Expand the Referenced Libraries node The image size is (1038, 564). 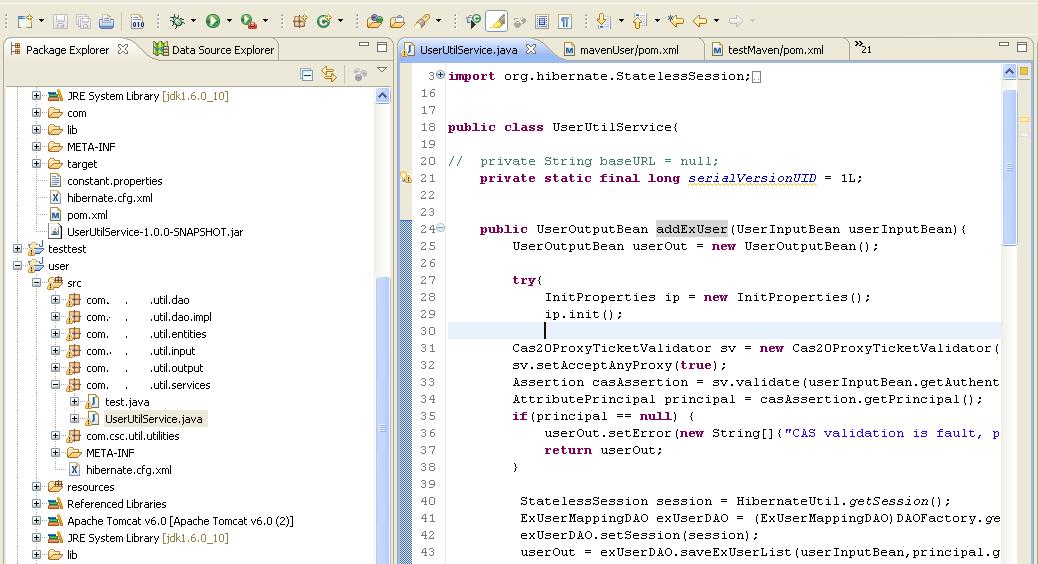pyautogui.click(x=36, y=504)
